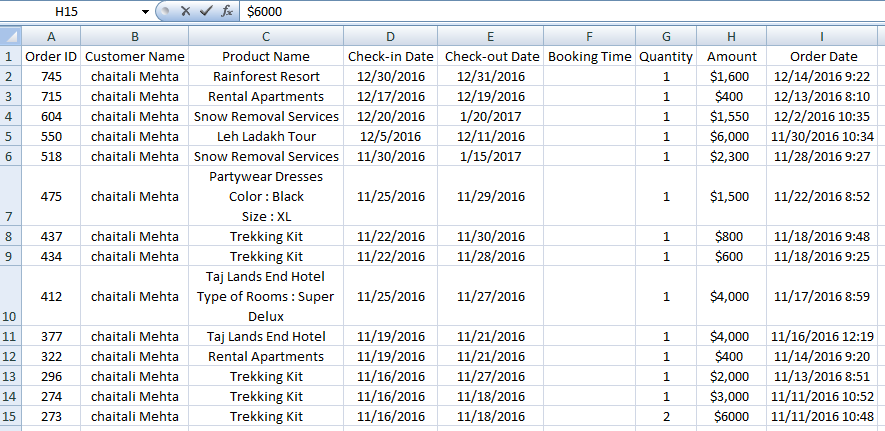Viewport: 885px width, 431px height.
Task: Select row 7 header
Action: (11, 196)
